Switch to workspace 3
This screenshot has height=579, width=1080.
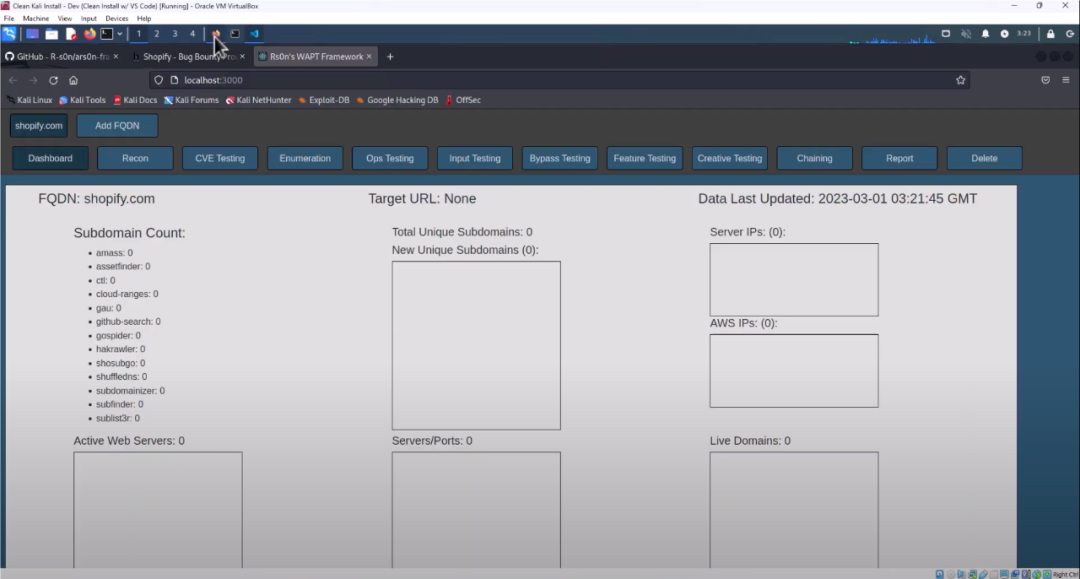pos(174,34)
